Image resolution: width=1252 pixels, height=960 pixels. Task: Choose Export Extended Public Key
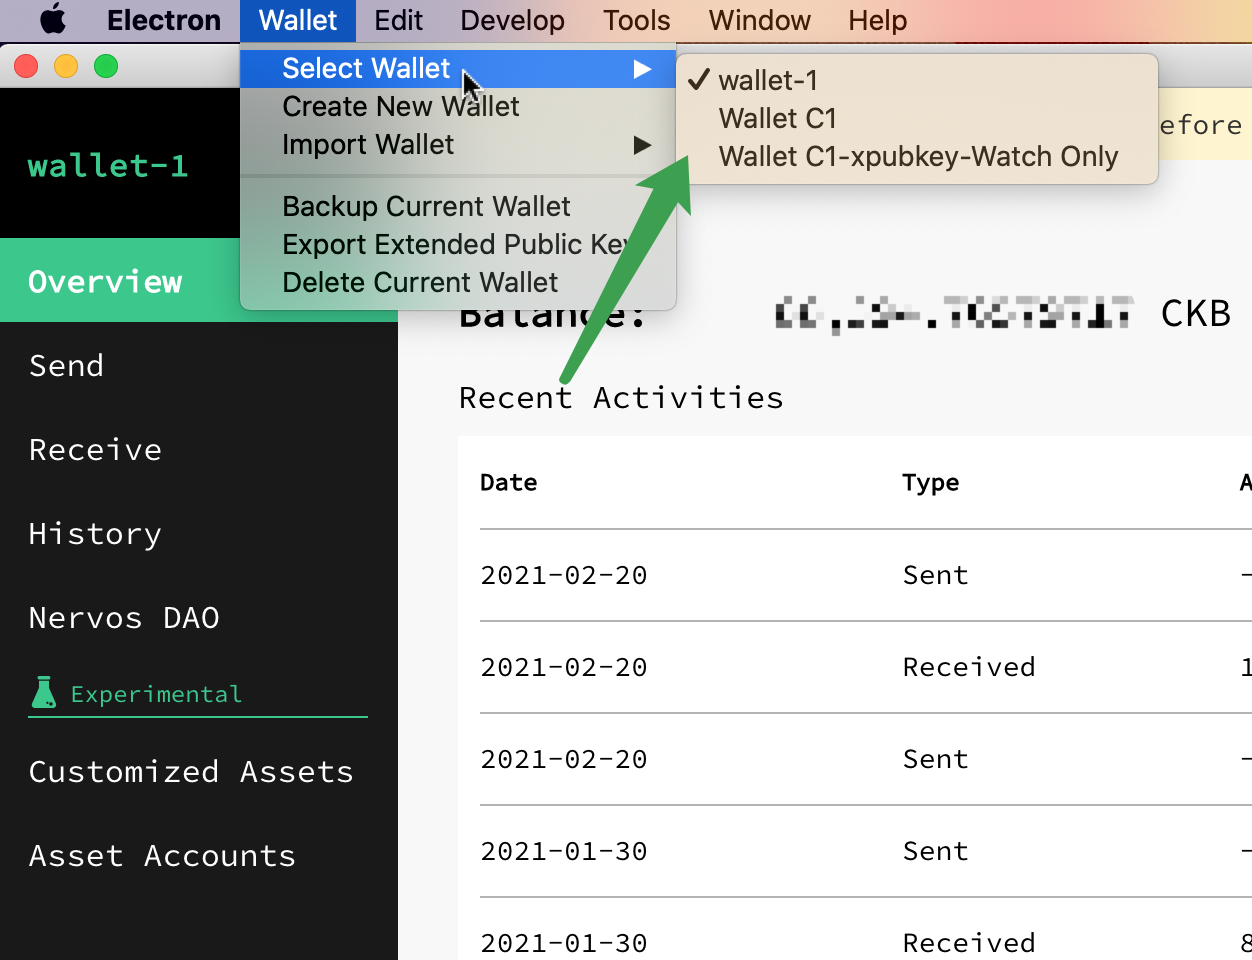[458, 245]
